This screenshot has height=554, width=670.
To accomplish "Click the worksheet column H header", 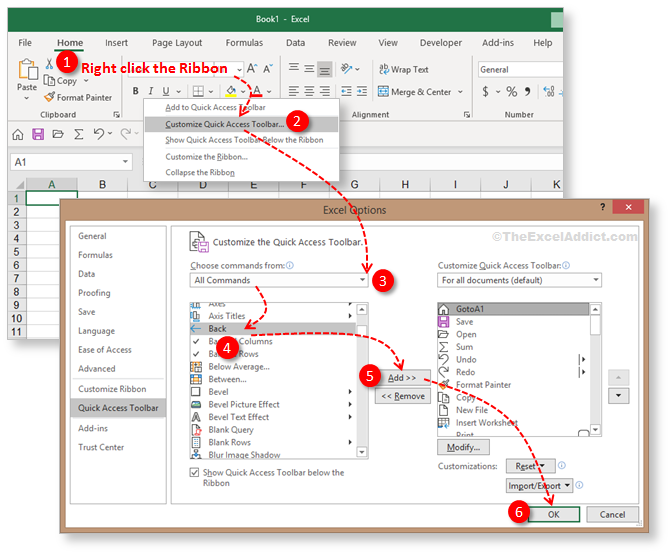I will click(405, 185).
